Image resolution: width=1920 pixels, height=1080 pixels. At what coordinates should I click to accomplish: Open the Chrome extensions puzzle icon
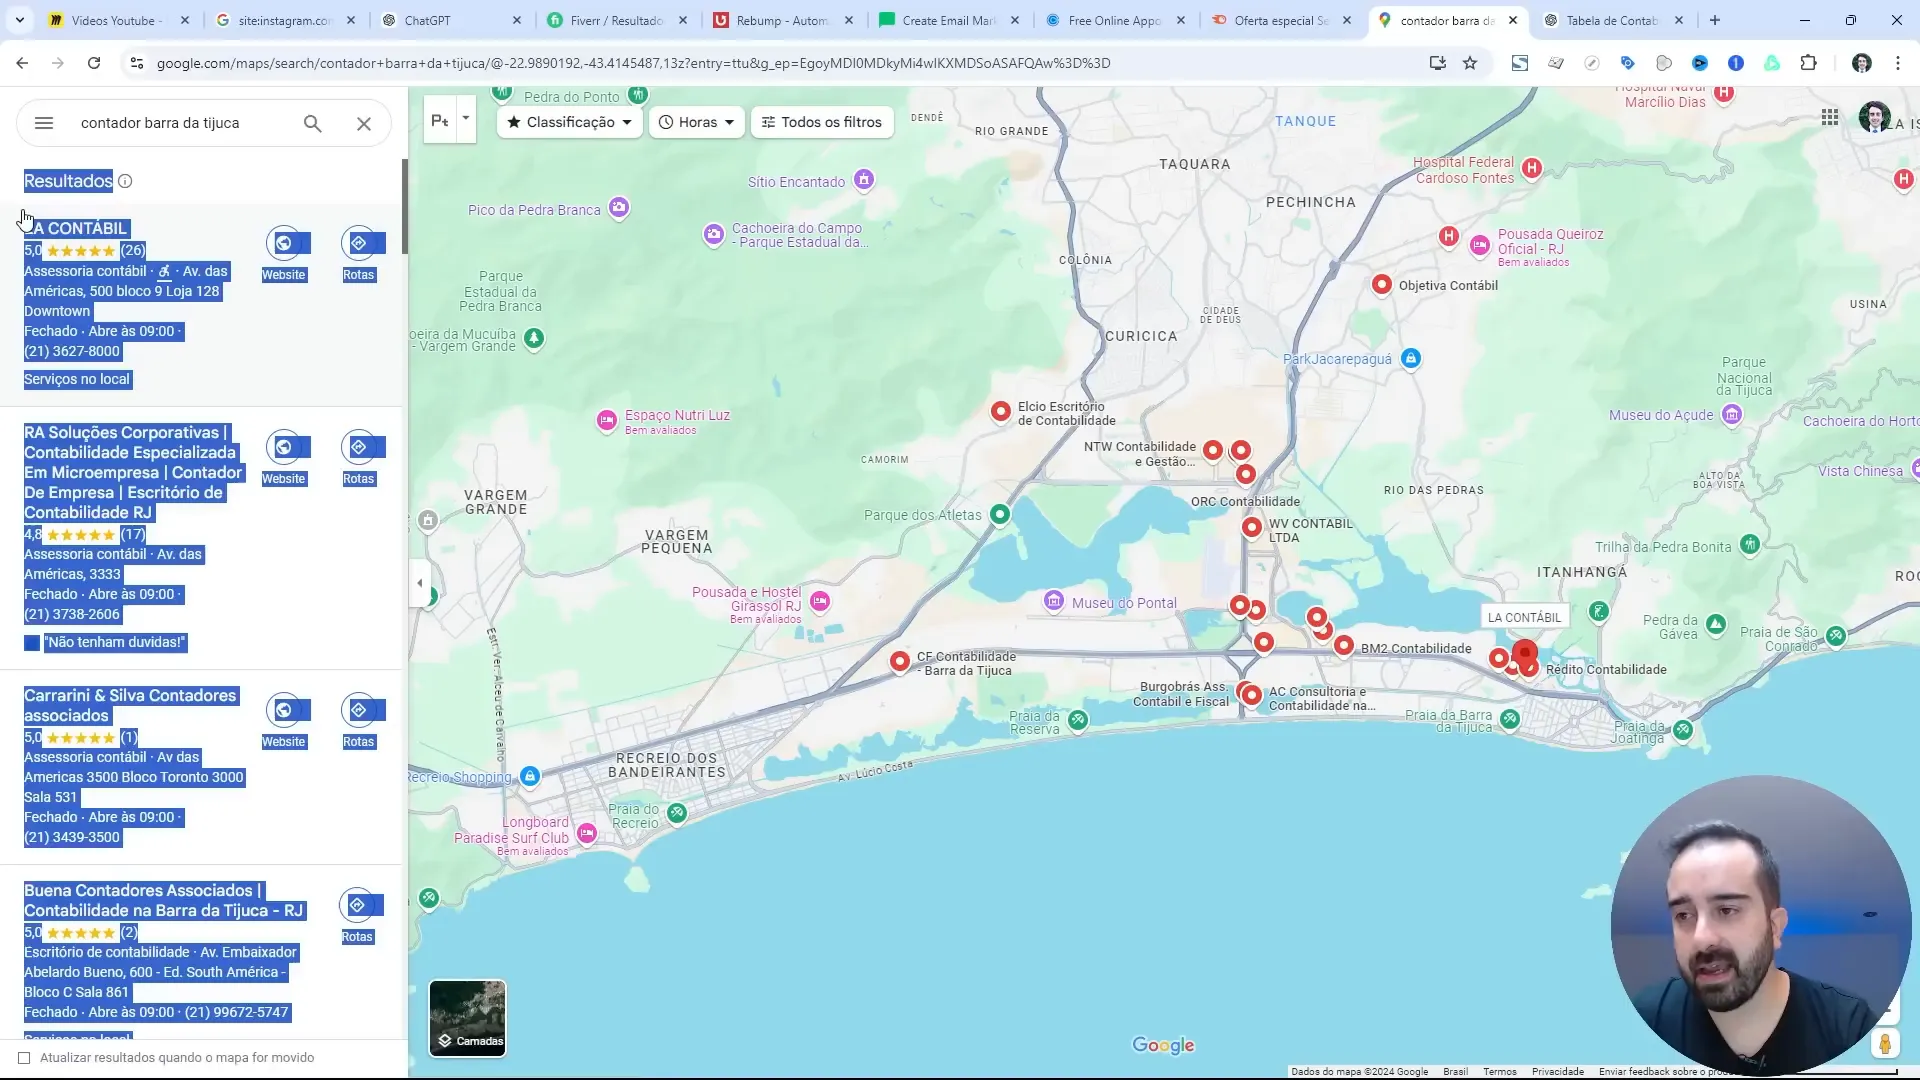pyautogui.click(x=1808, y=63)
